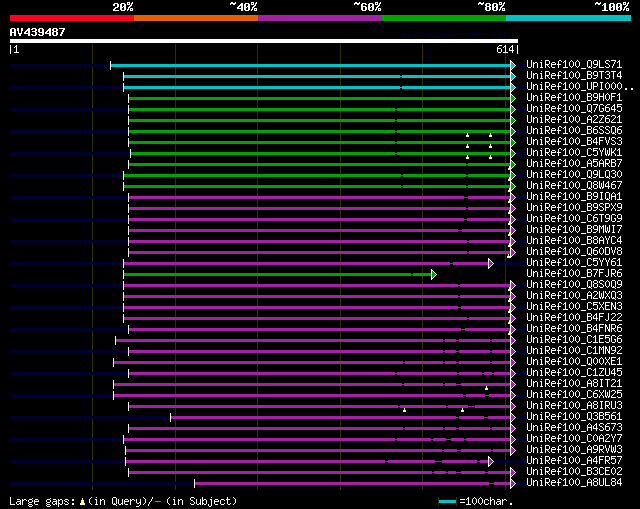The width and height of the screenshot is (640, 509).
Task: Select the UniRef100_A8IT21 label text
Action: point(574,384)
